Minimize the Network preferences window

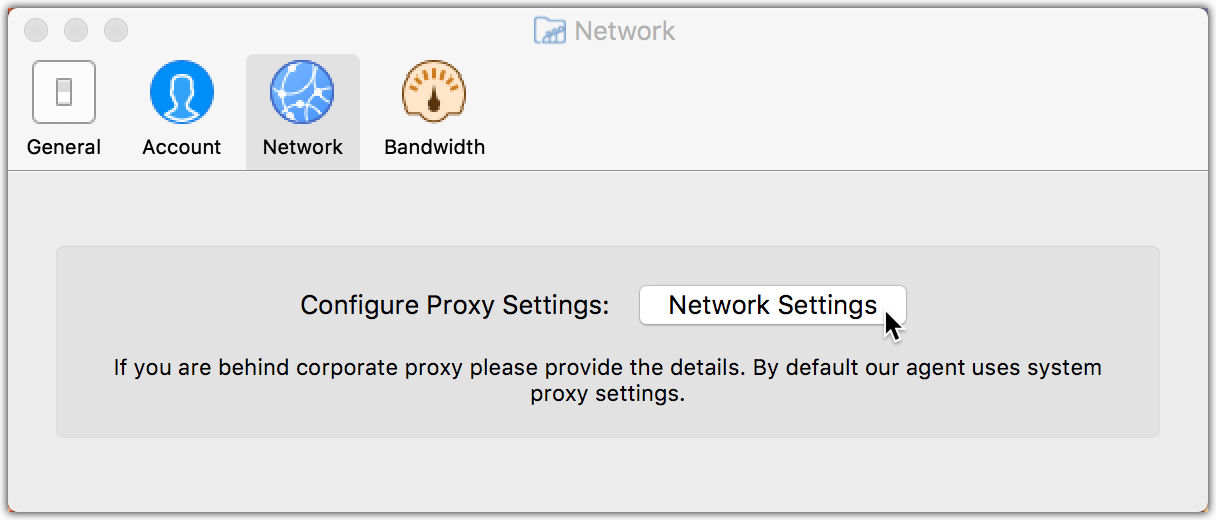(76, 31)
